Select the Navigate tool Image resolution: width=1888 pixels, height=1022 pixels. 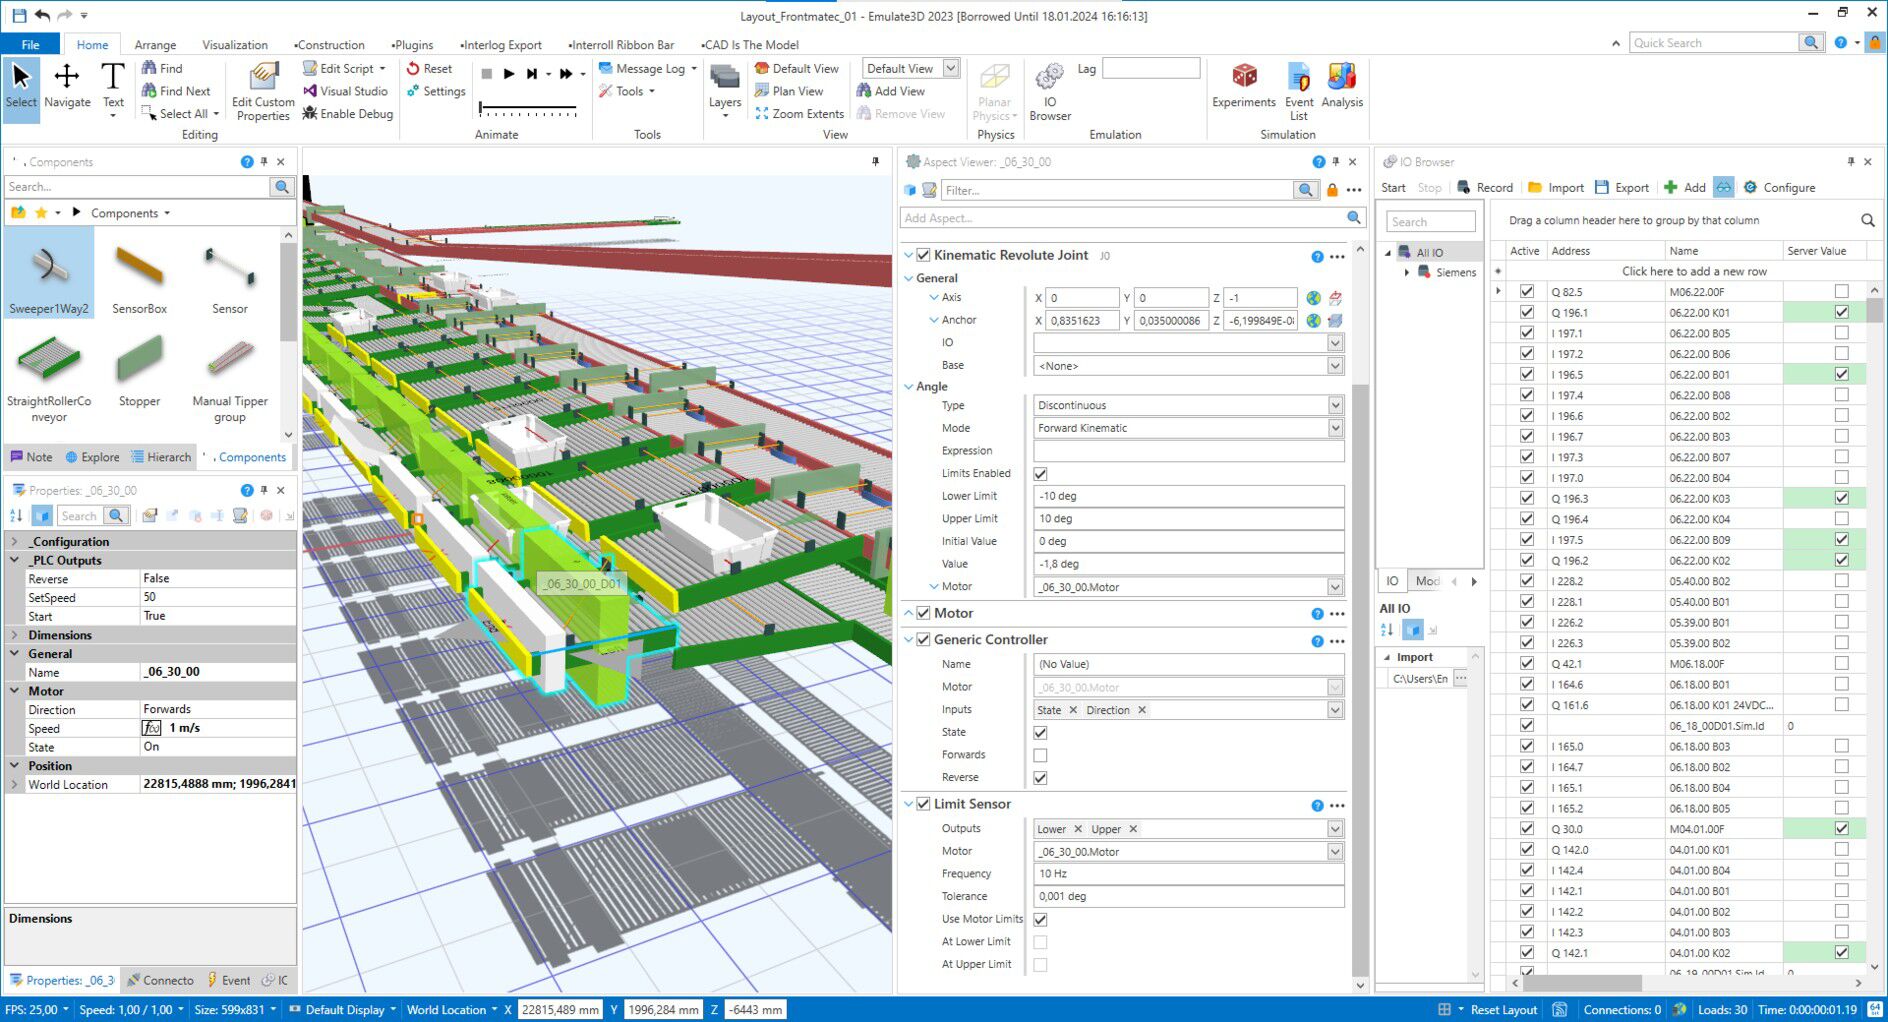[67, 85]
